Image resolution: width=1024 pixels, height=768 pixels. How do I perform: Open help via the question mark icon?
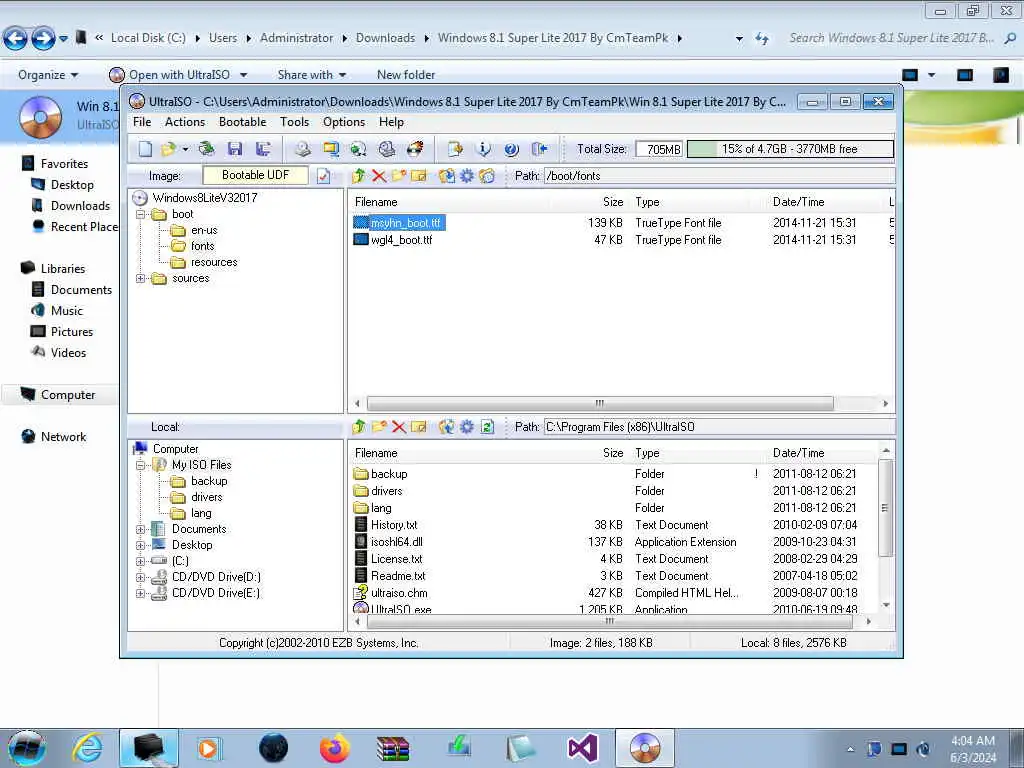click(511, 149)
